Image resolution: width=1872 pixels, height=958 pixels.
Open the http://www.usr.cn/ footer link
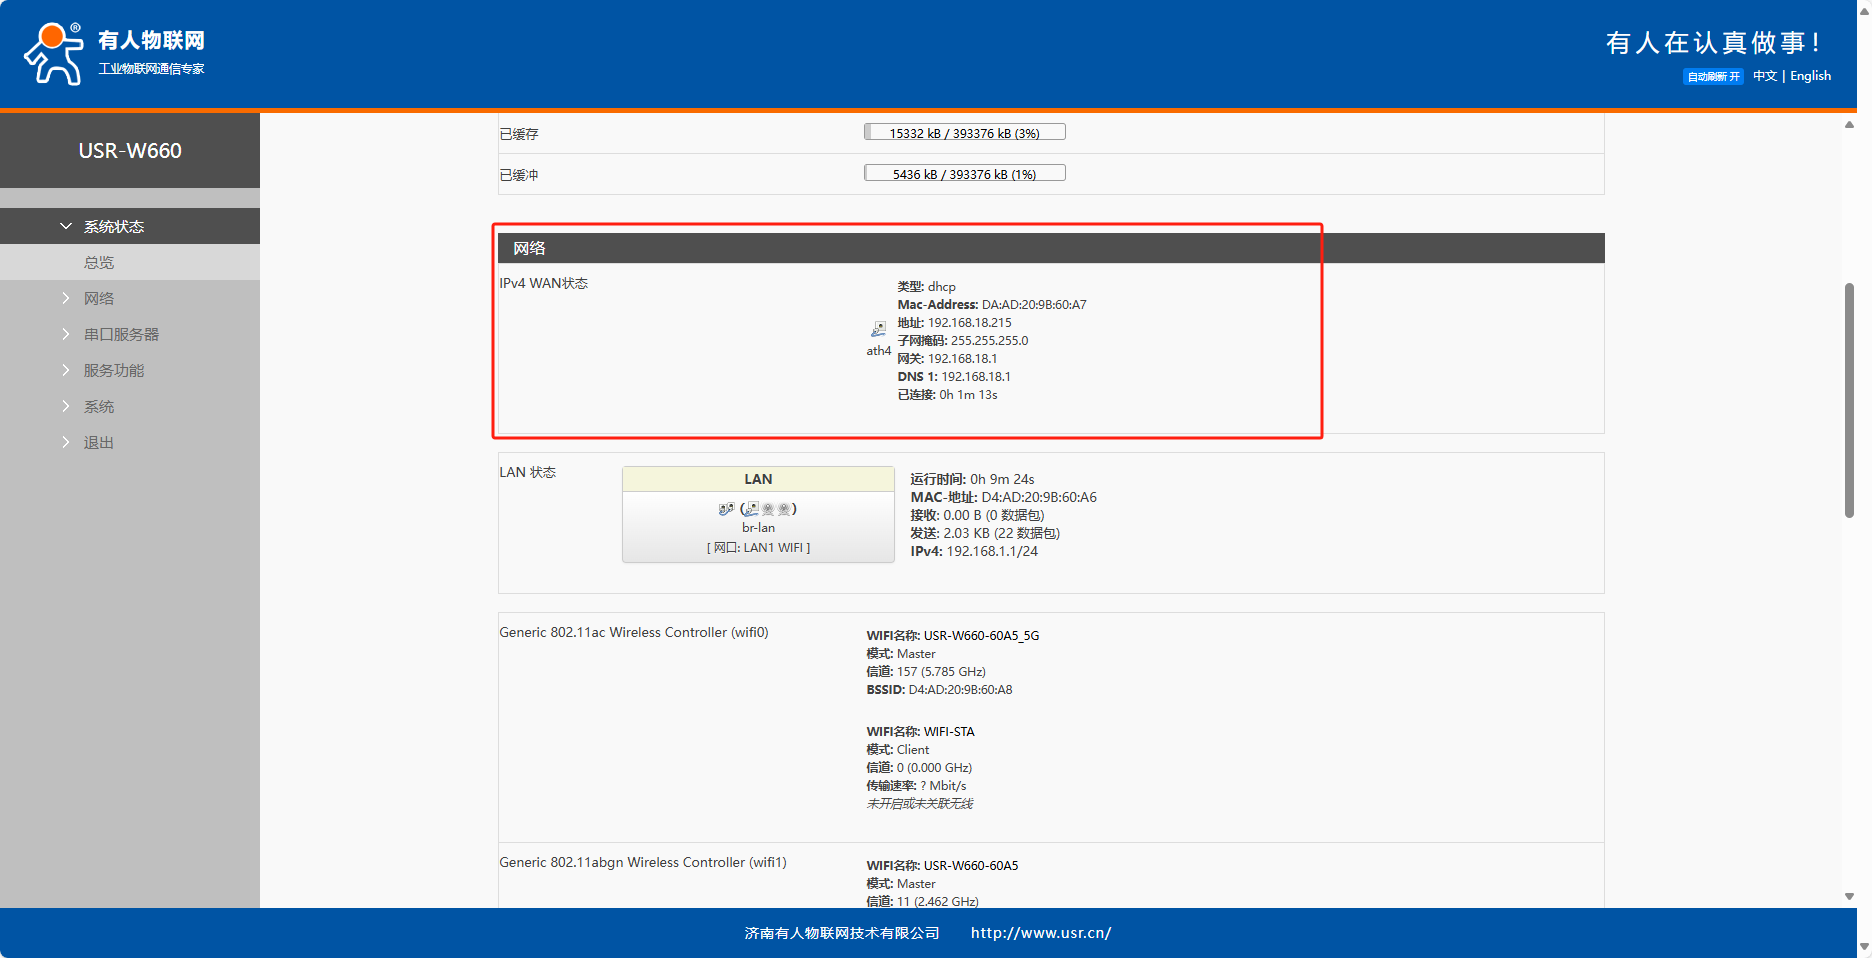(x=1040, y=933)
